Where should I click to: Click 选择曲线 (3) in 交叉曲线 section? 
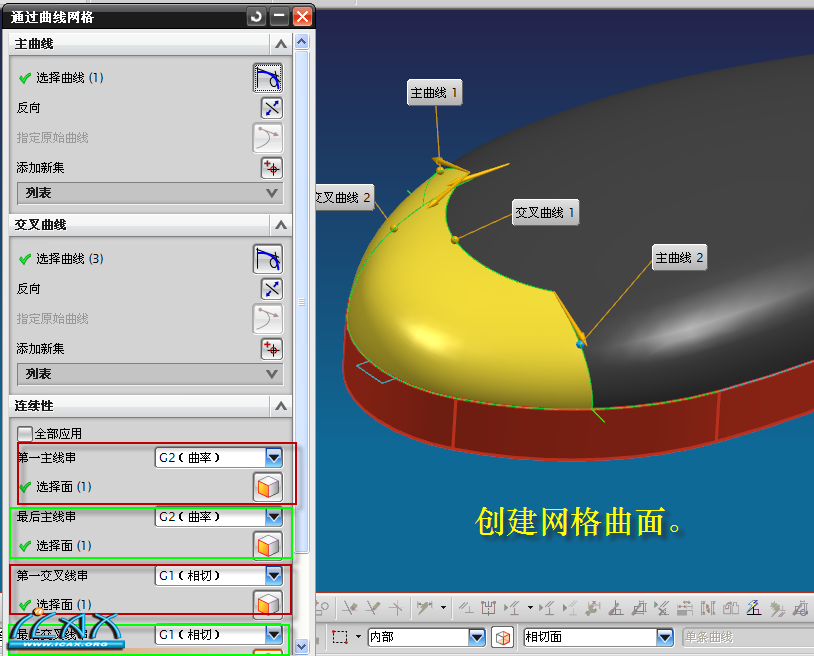click(x=70, y=258)
